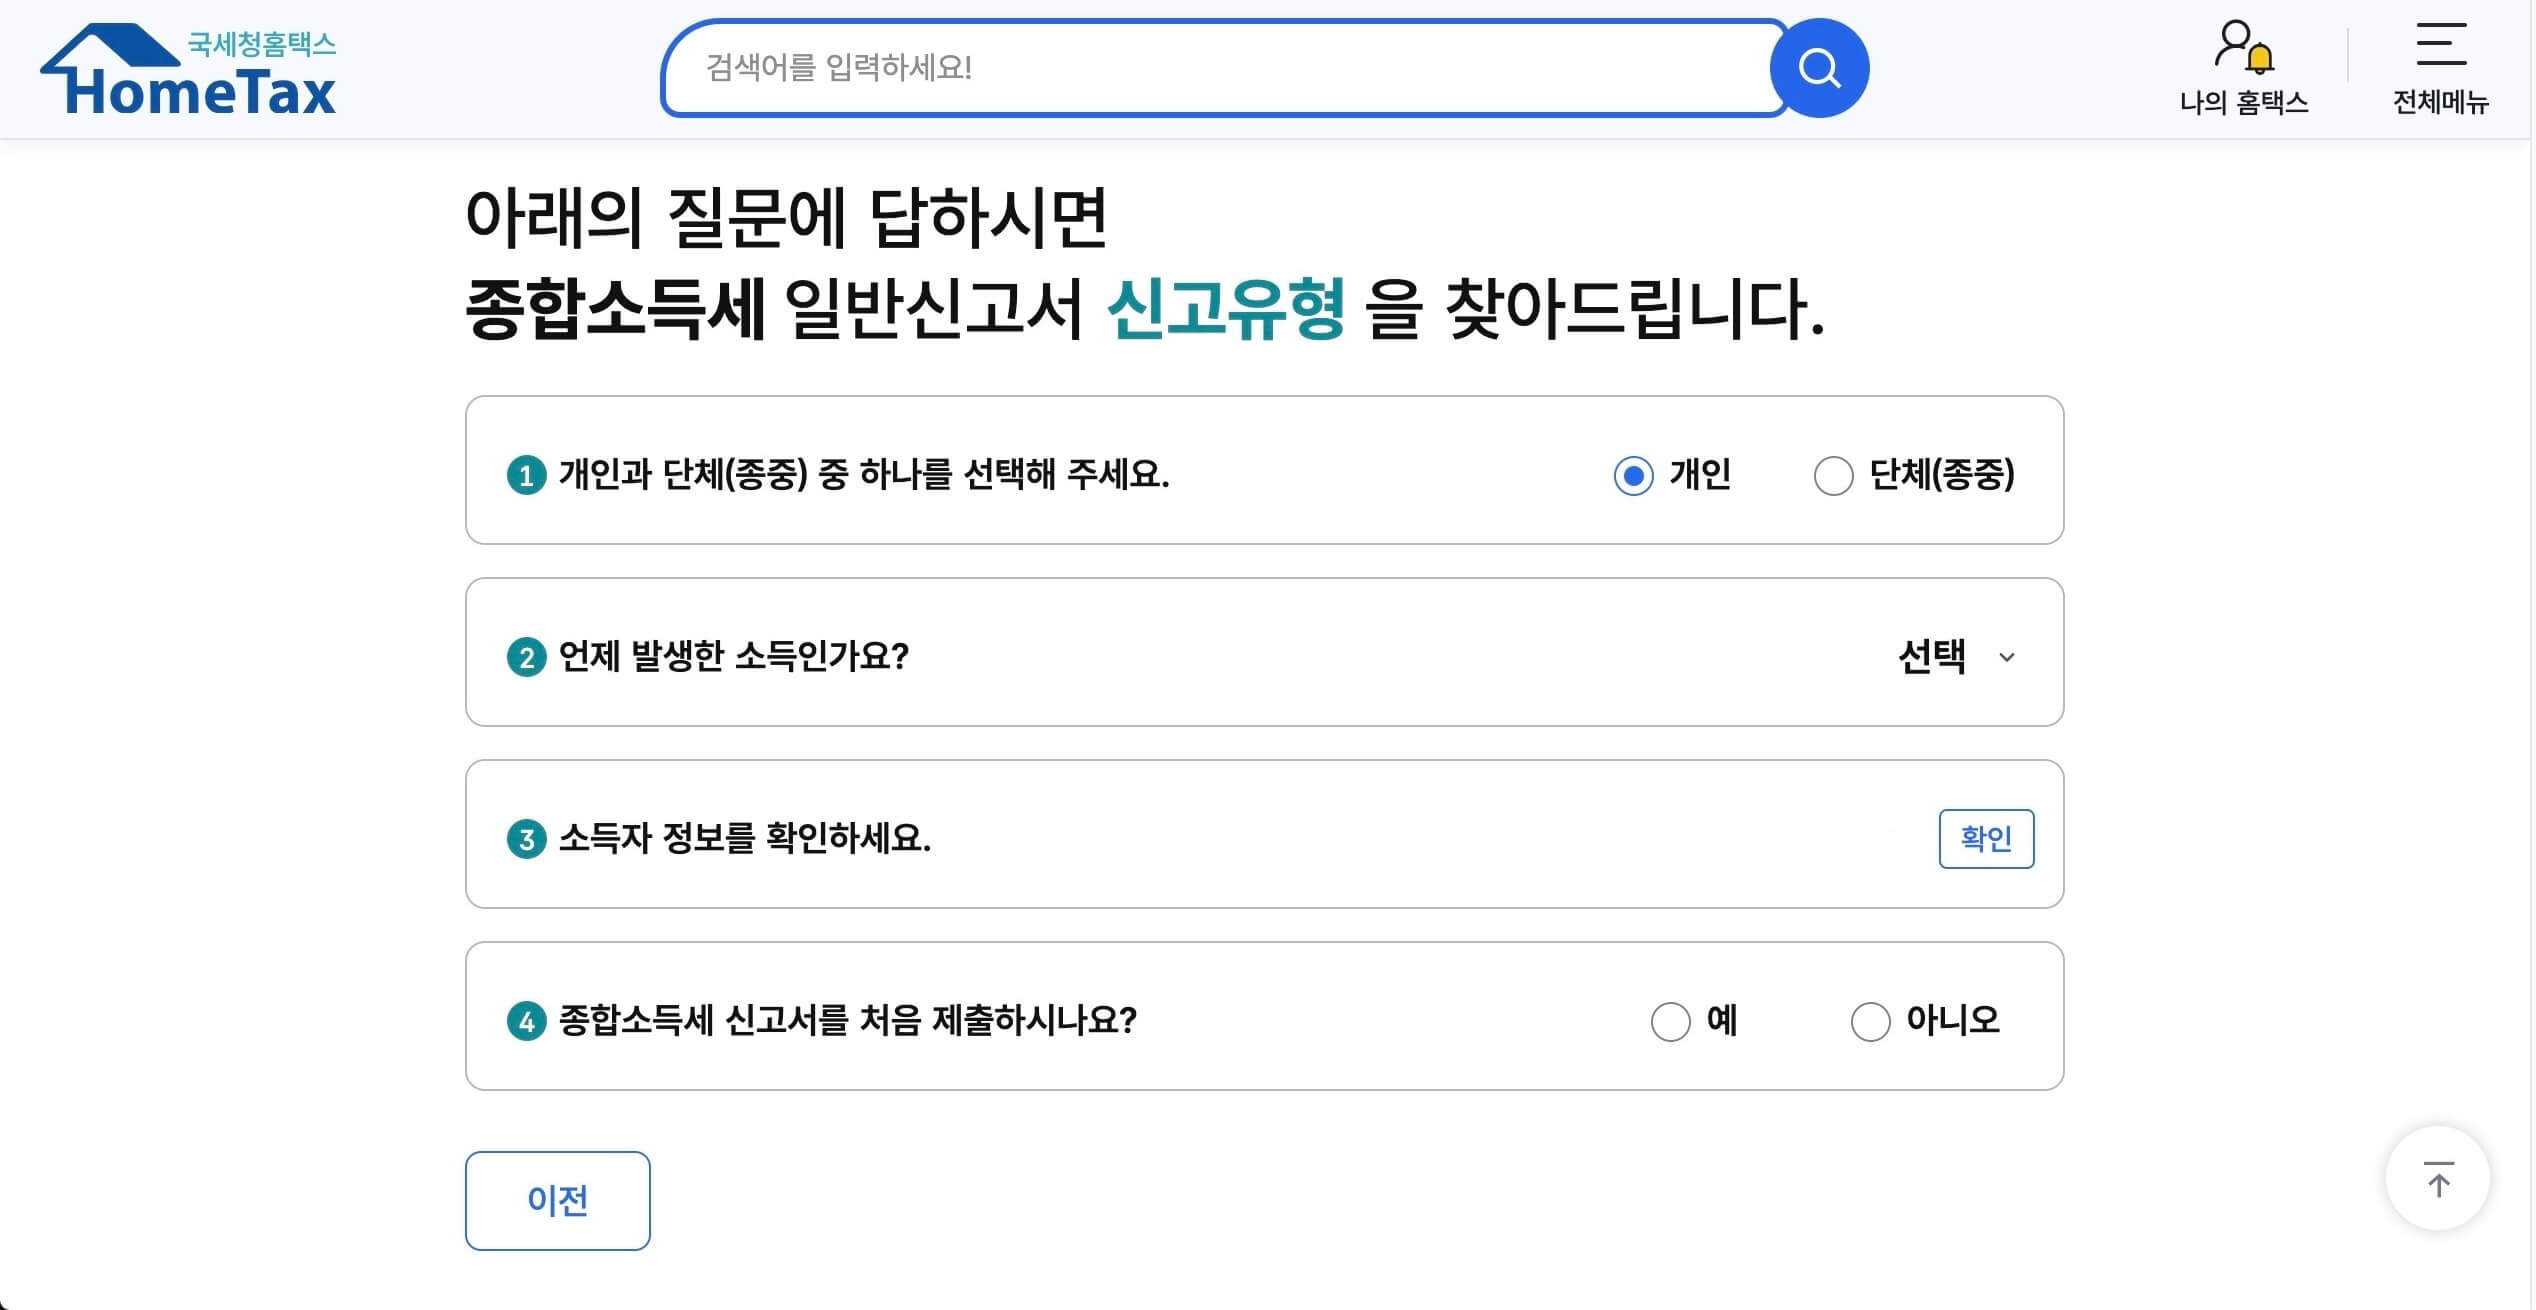Select the 개인 radio button
This screenshot has width=2536, height=1310.
1634,477
